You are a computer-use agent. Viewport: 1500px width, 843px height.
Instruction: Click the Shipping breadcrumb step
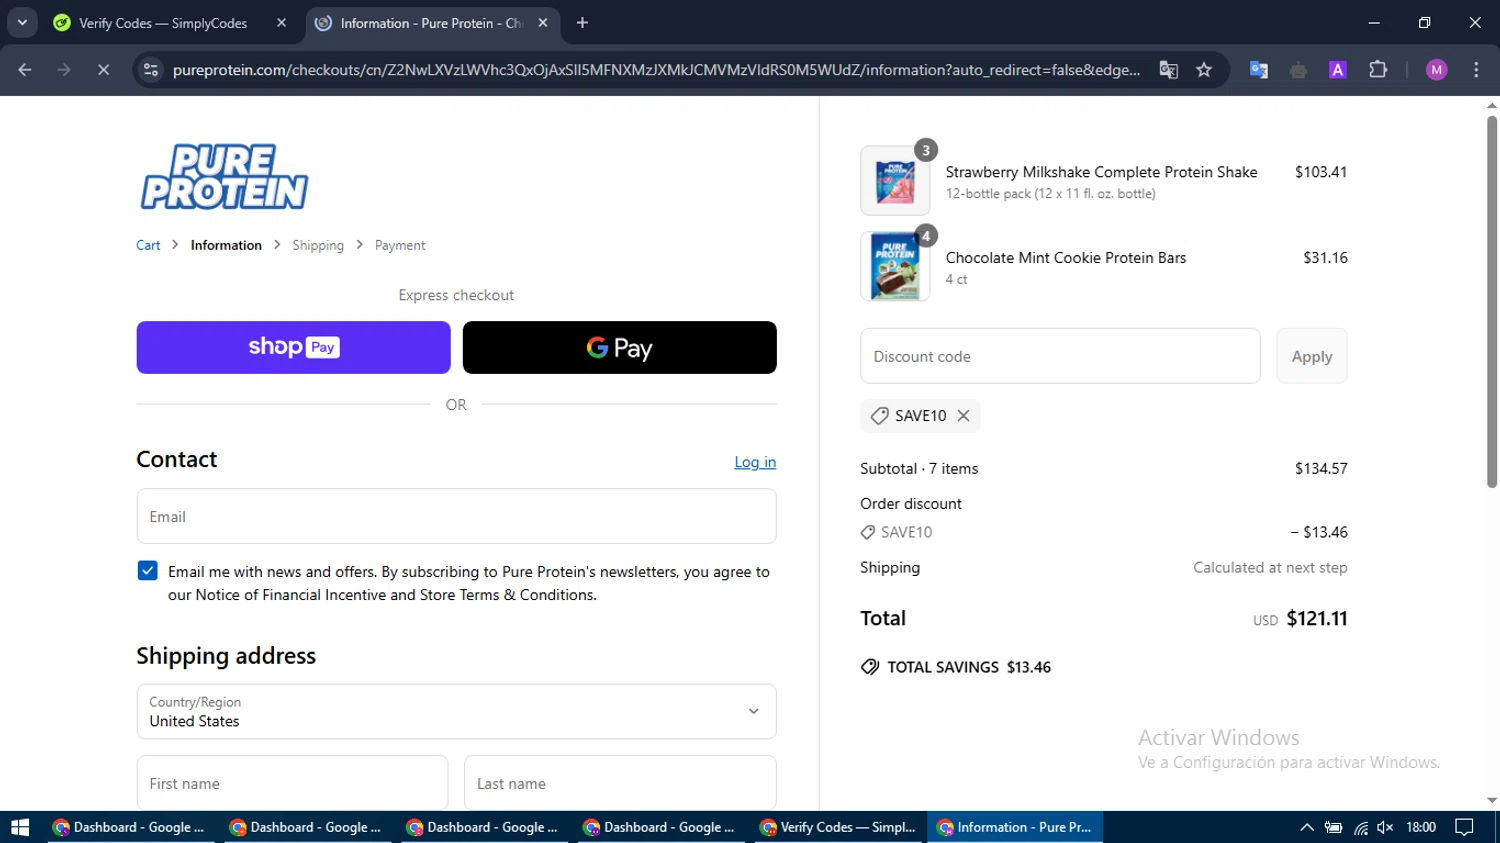(x=318, y=245)
